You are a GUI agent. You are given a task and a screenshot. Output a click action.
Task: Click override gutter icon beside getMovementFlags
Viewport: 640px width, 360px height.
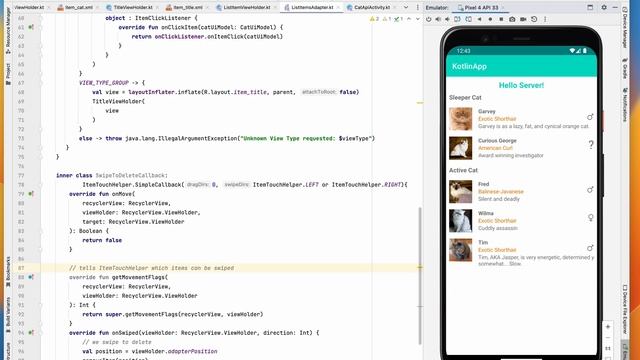tap(31, 277)
